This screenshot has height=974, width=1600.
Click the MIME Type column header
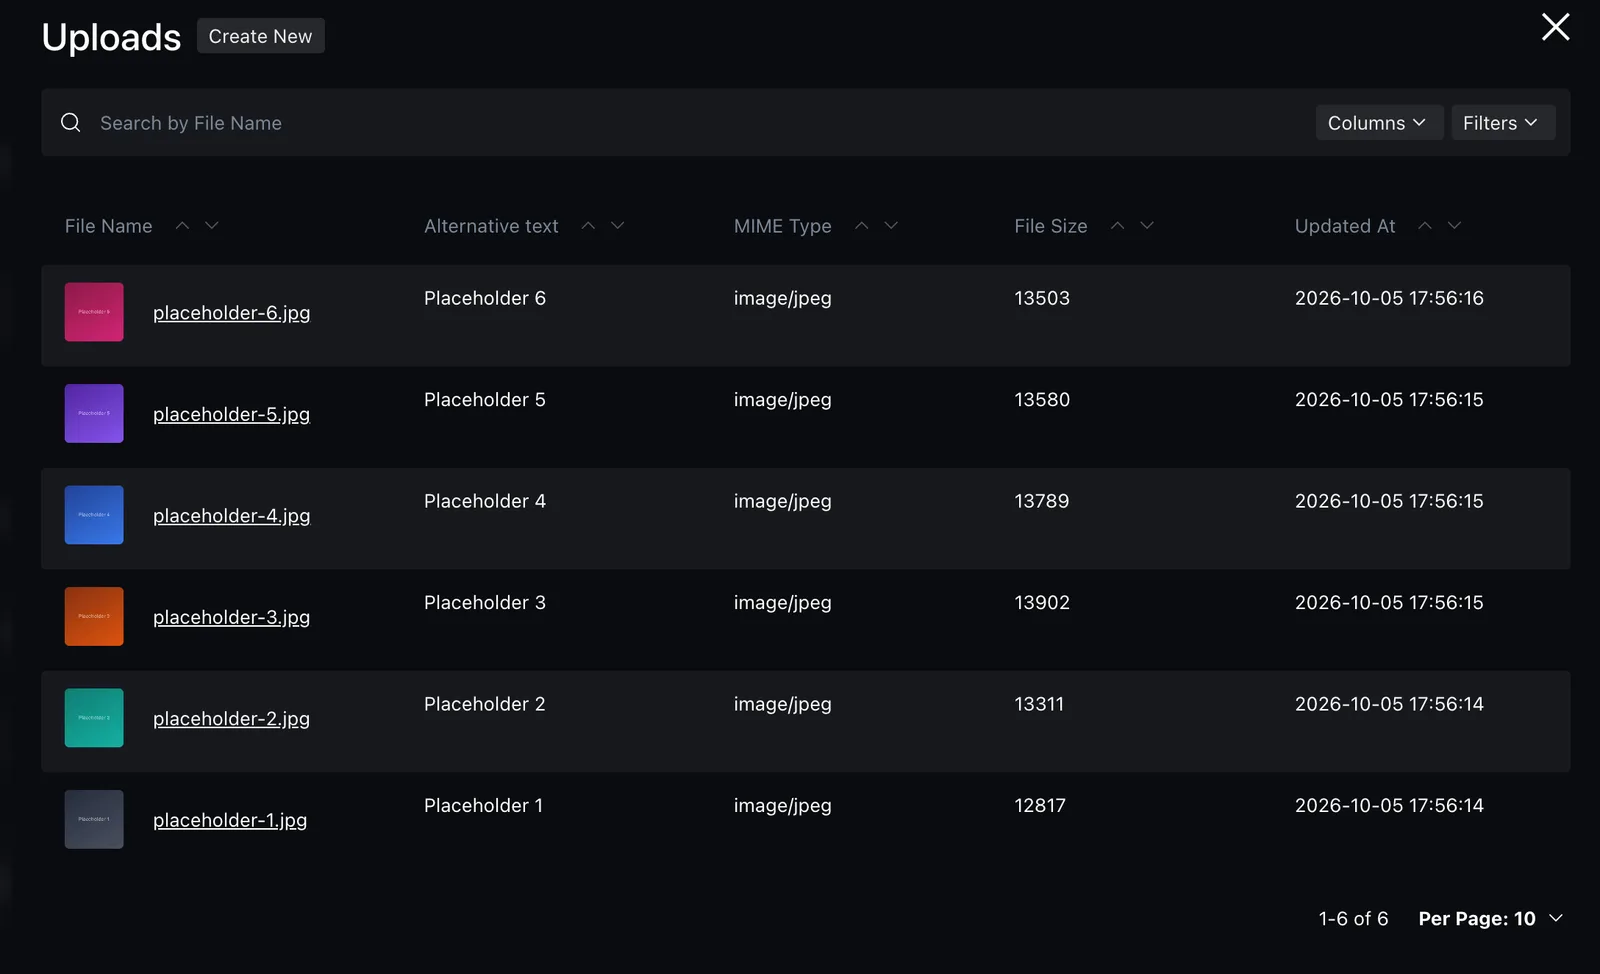tap(783, 226)
